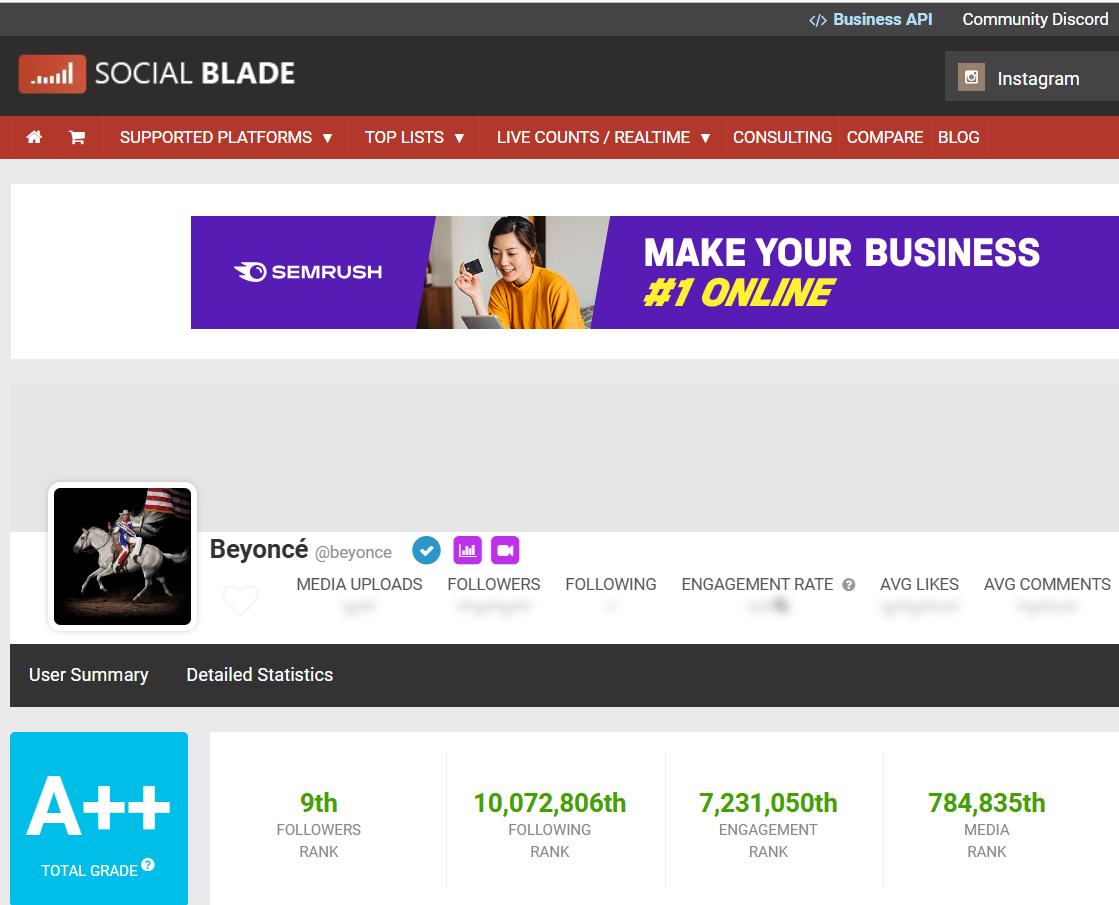Screen dimensions: 1119x905
Task: Click the purple video camera icon
Action: (x=505, y=550)
